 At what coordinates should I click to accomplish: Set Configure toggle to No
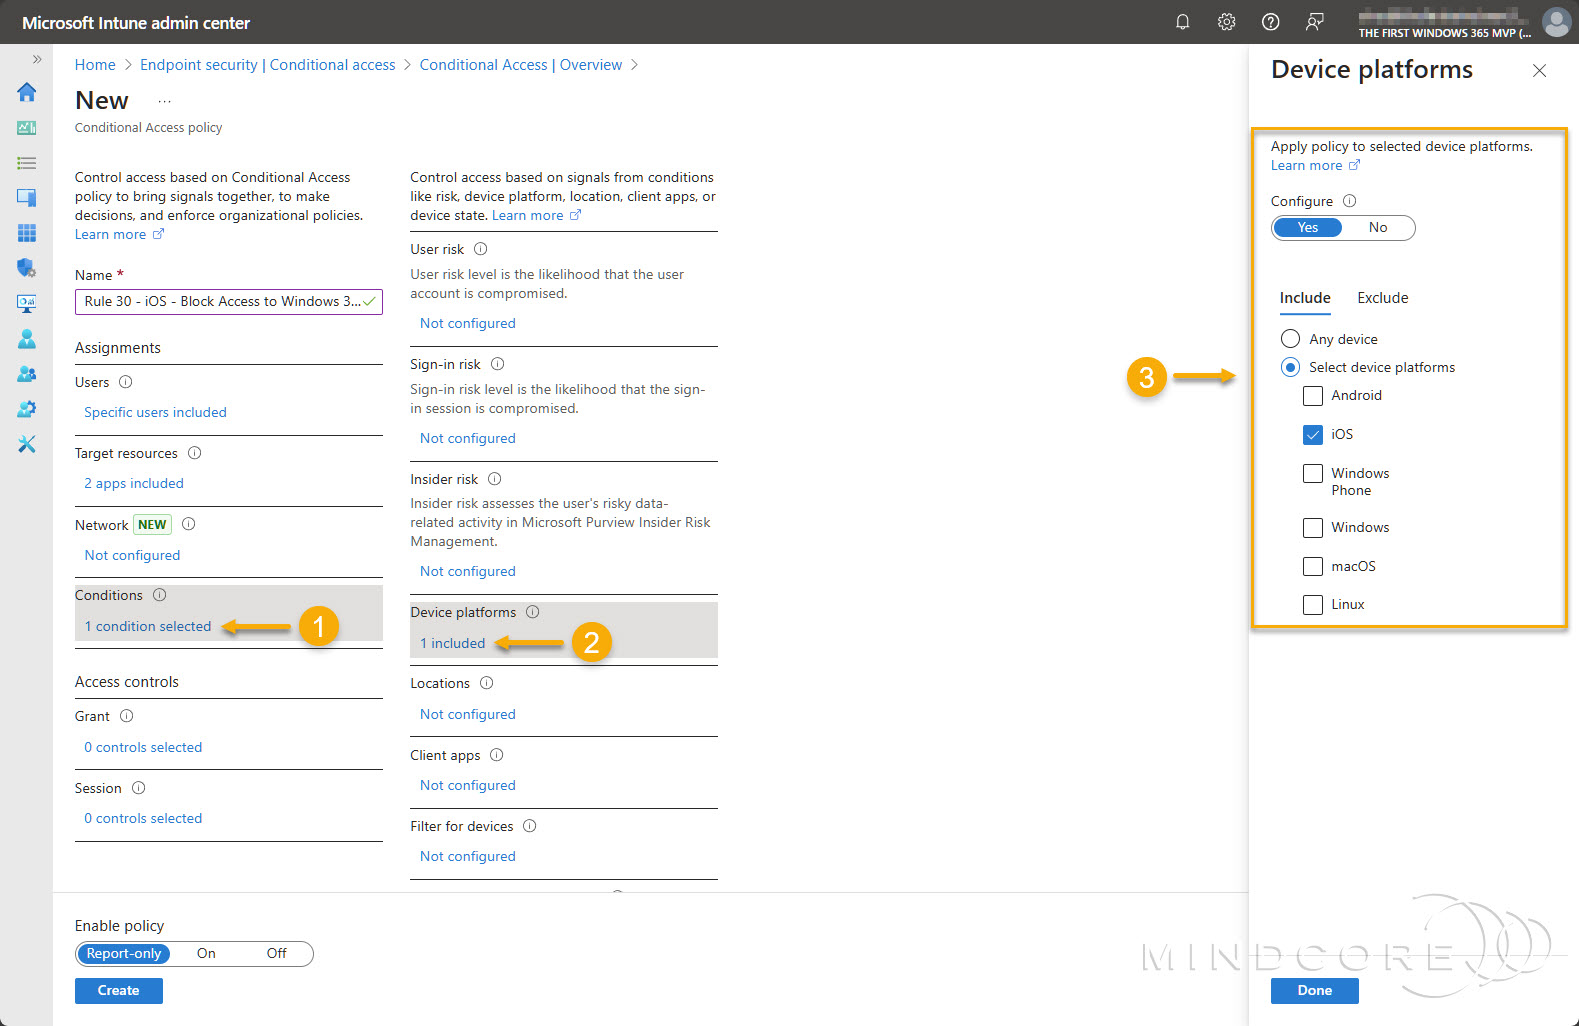pos(1377,228)
